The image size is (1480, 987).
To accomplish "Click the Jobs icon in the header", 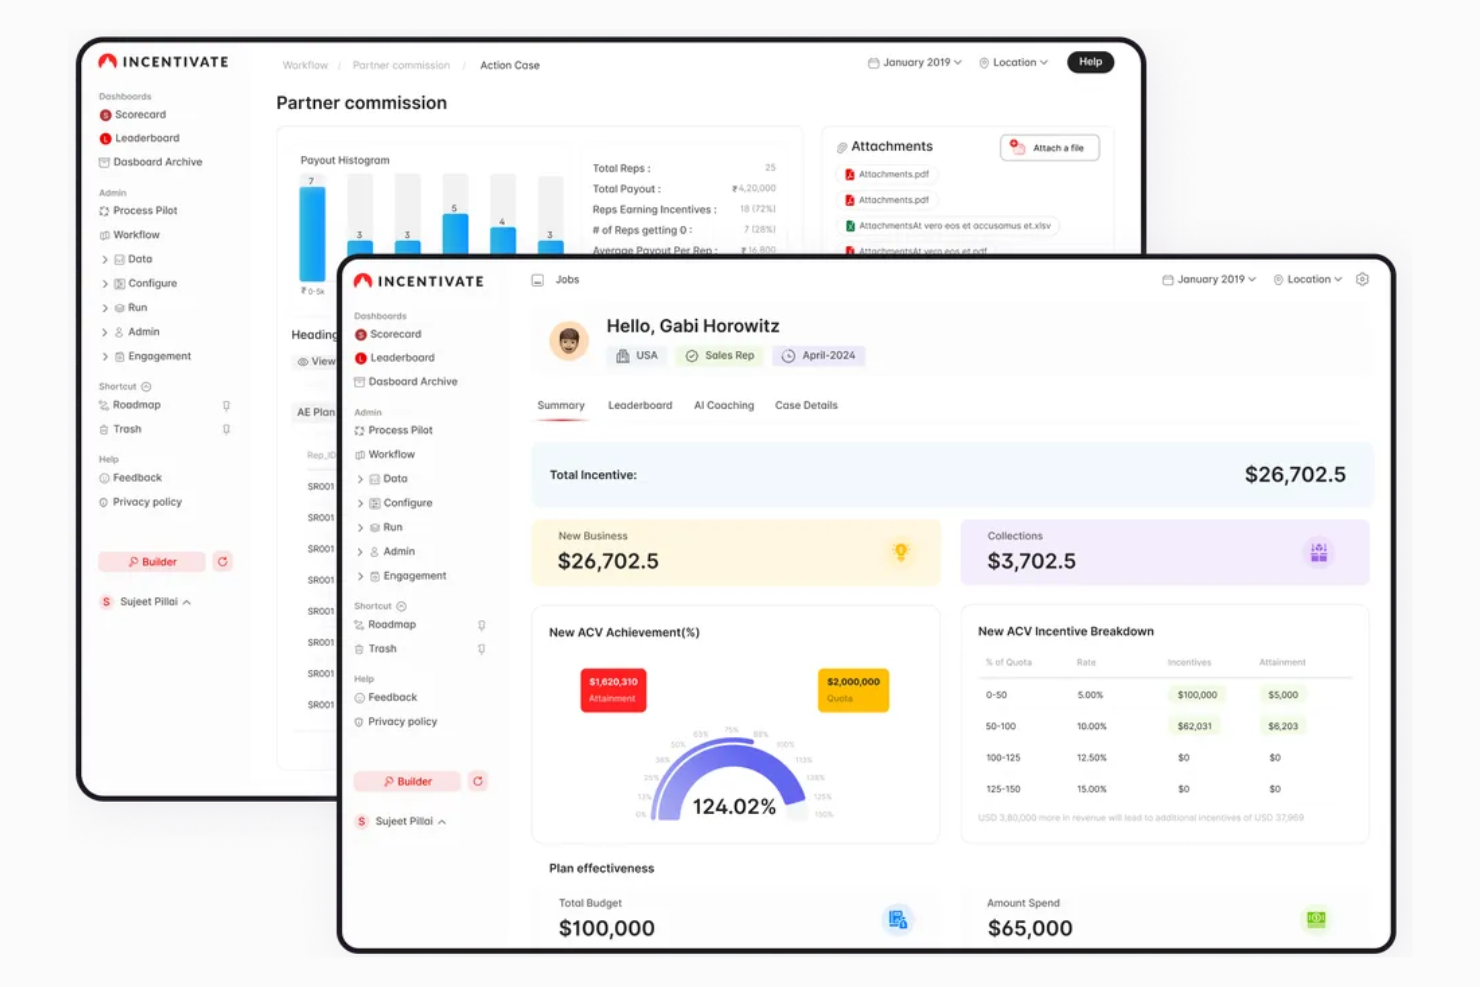I will (x=538, y=279).
